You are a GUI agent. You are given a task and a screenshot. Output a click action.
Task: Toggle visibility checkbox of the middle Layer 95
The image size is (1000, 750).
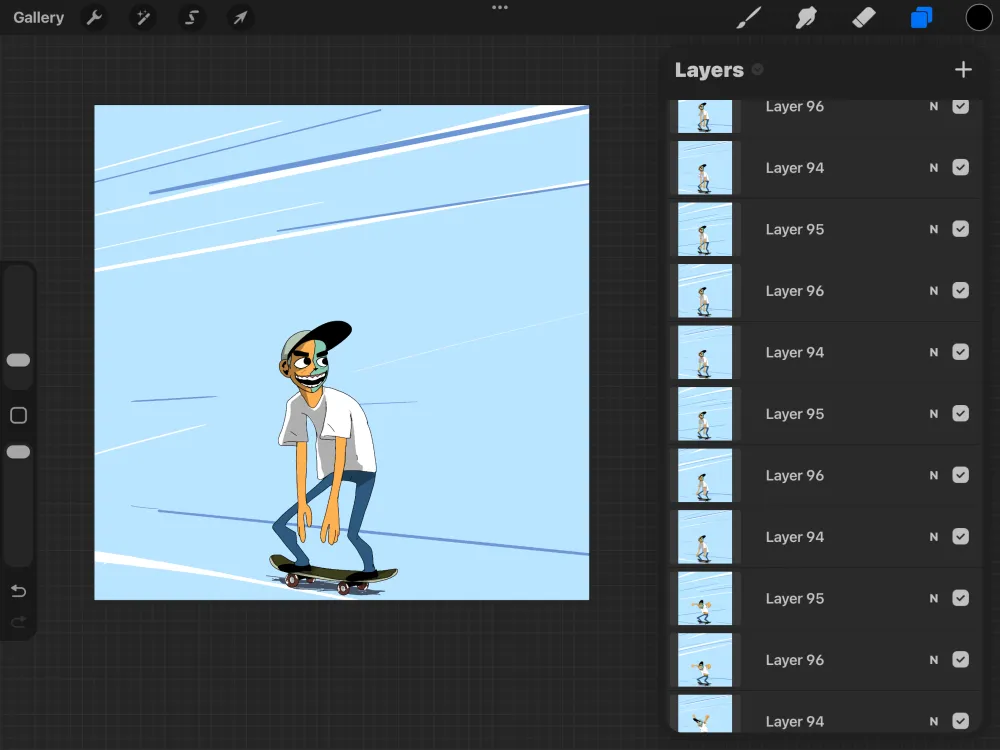click(x=960, y=413)
